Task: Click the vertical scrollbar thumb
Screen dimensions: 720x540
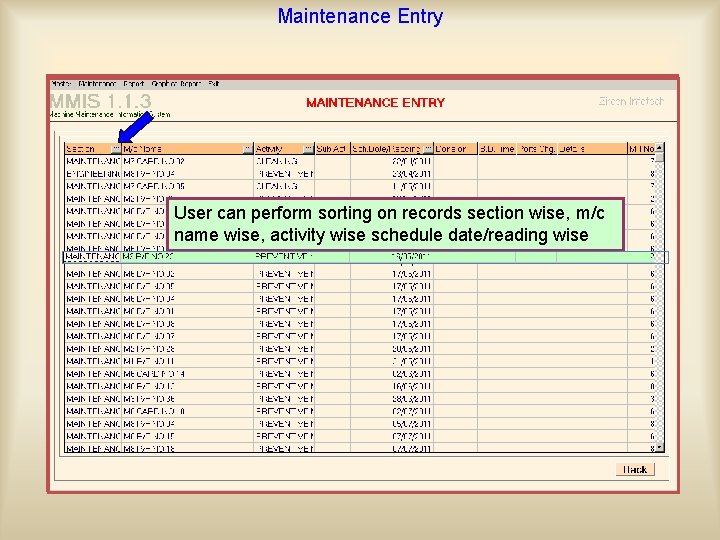Action: [659, 158]
